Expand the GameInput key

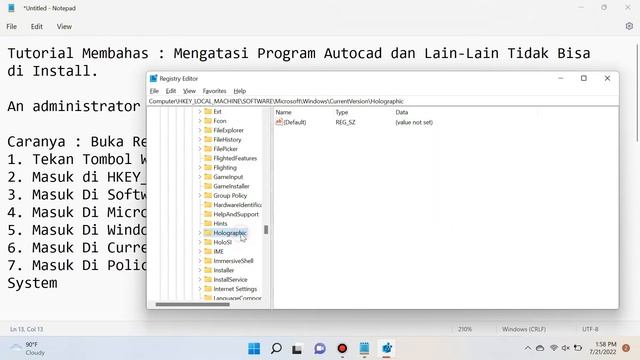[x=200, y=177]
